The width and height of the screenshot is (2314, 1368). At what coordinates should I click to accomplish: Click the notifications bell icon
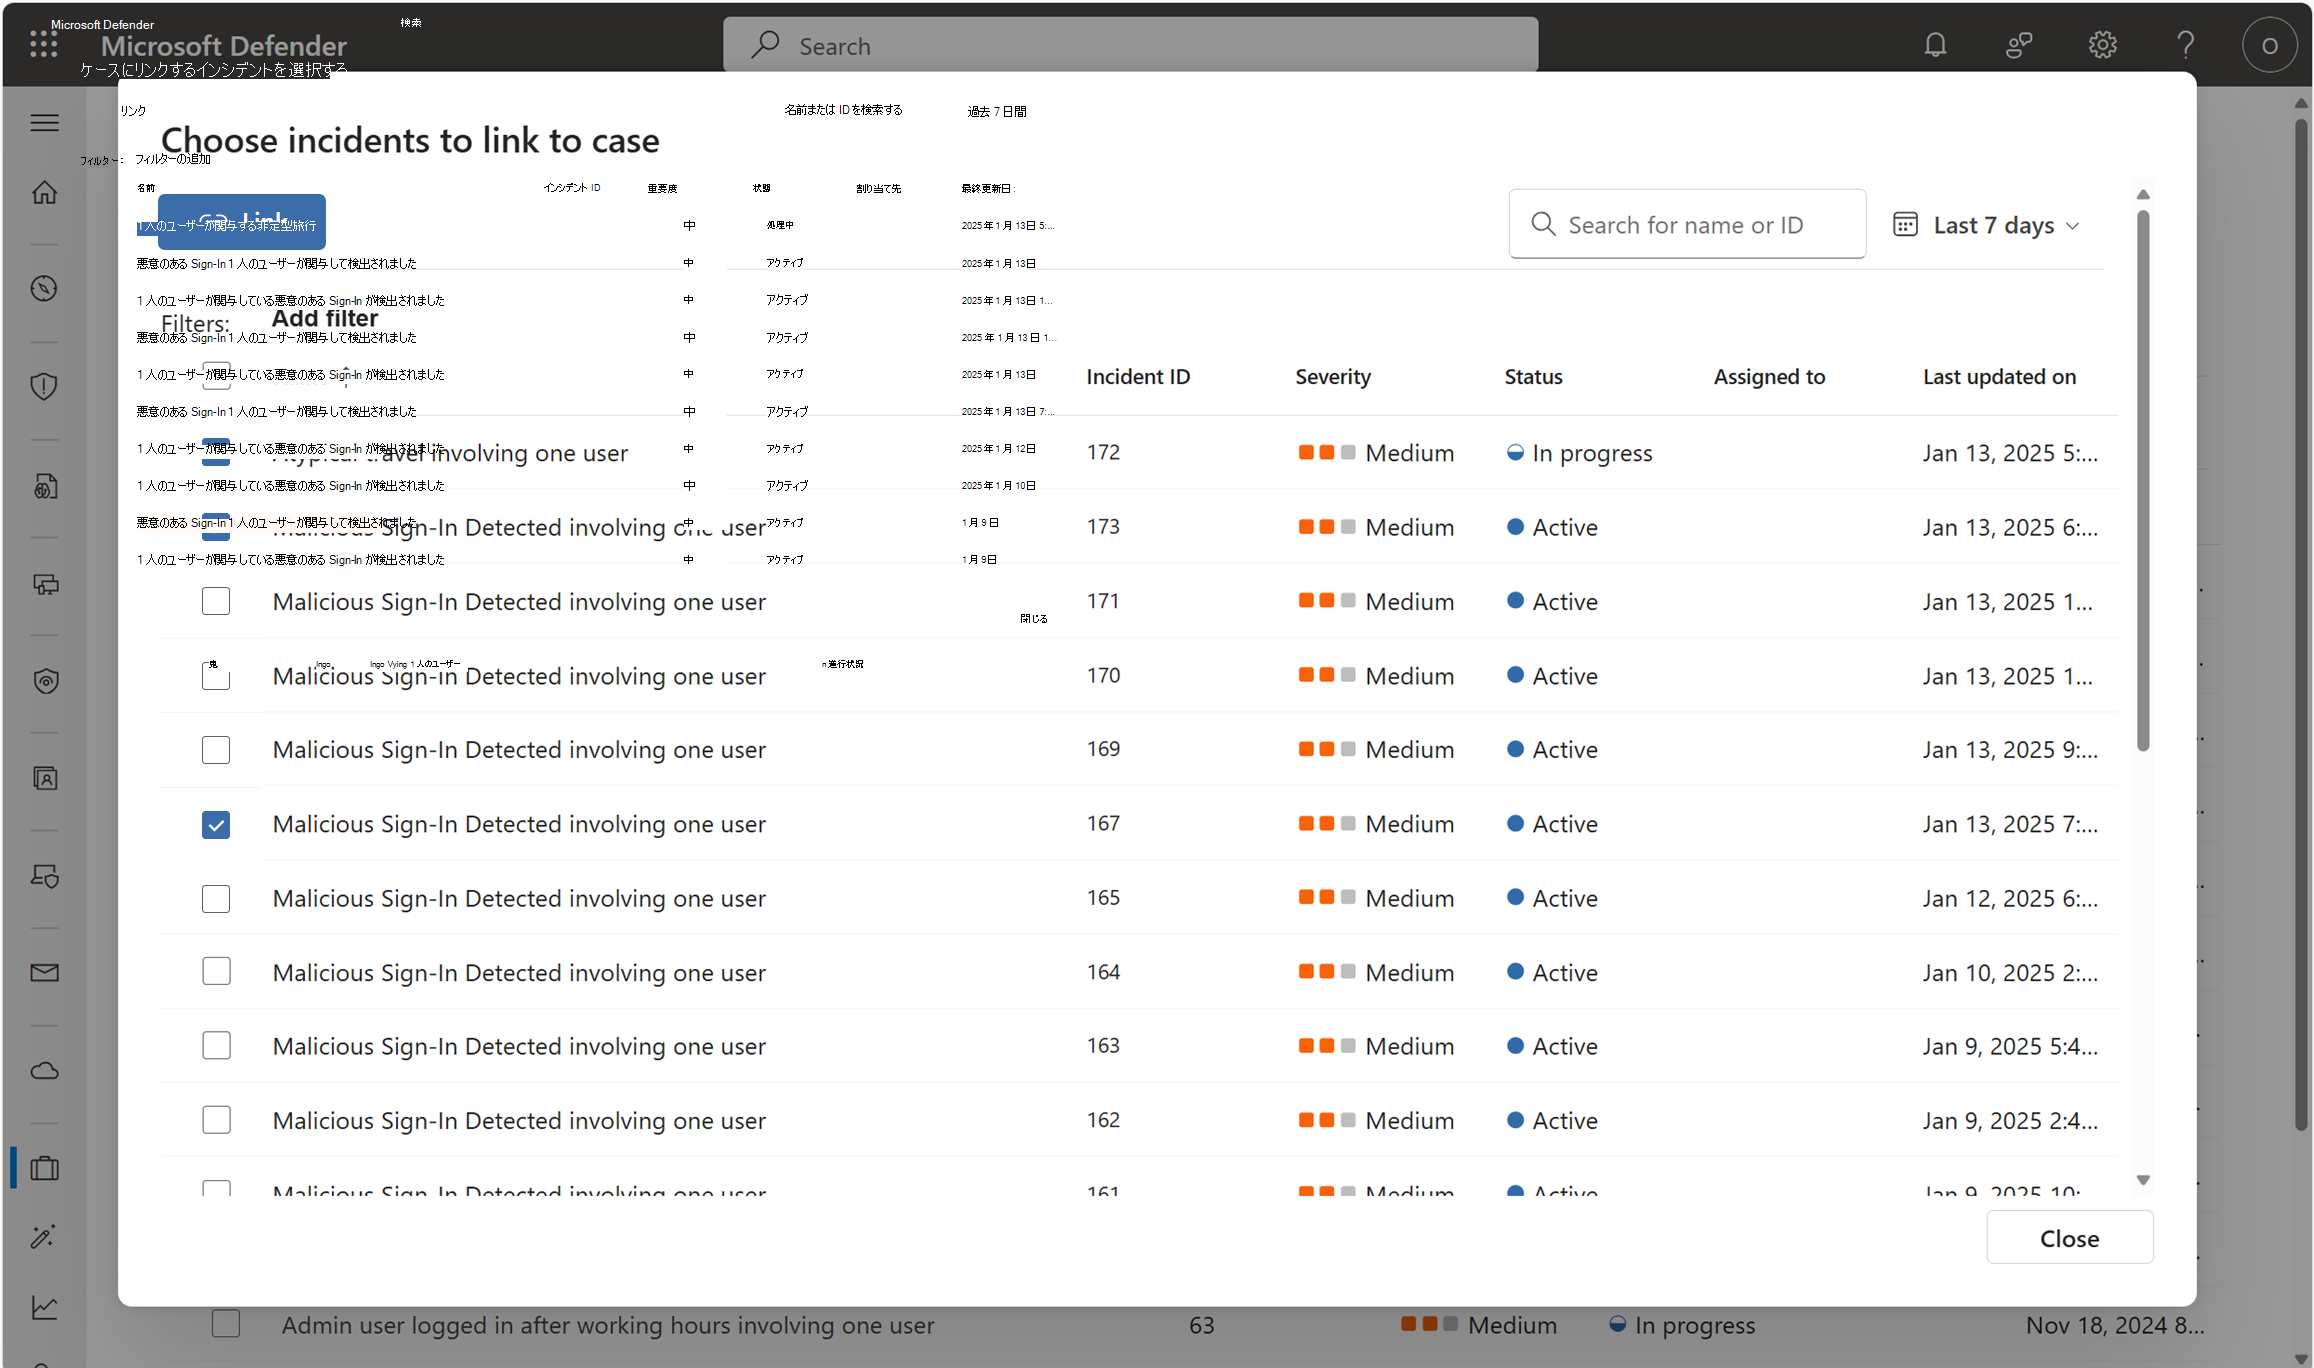pos(1935,45)
